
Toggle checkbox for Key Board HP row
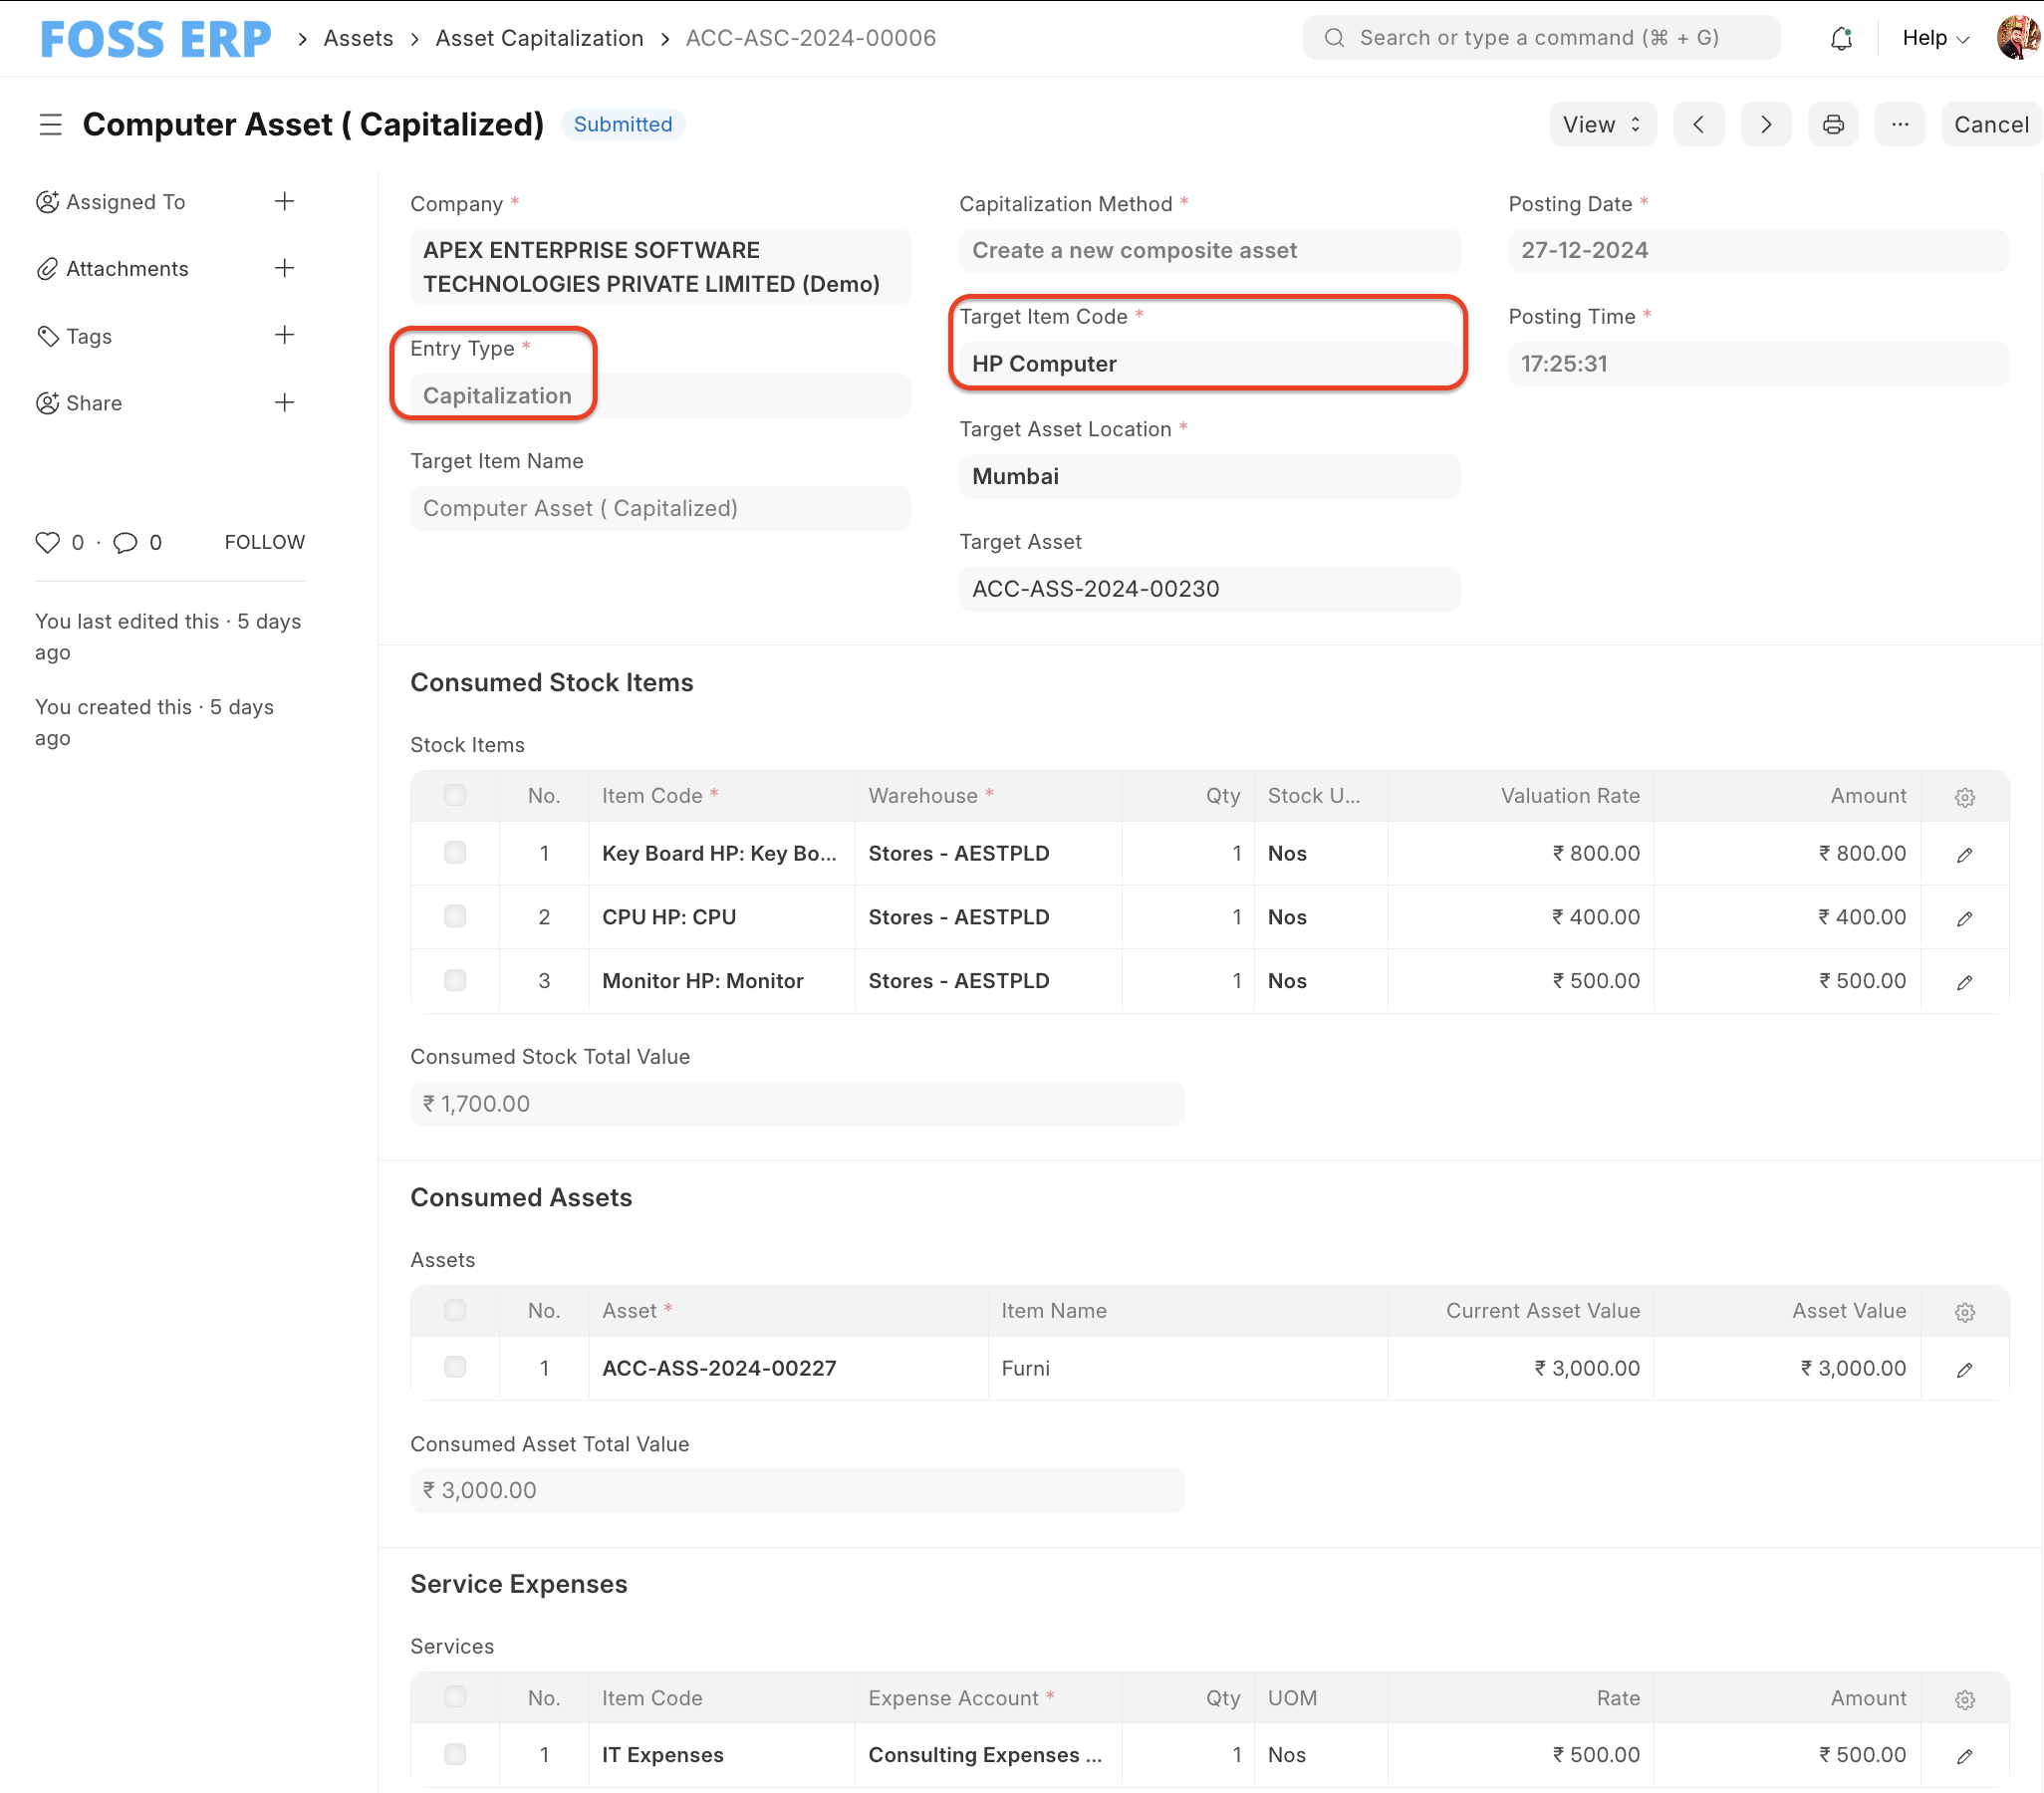point(455,852)
